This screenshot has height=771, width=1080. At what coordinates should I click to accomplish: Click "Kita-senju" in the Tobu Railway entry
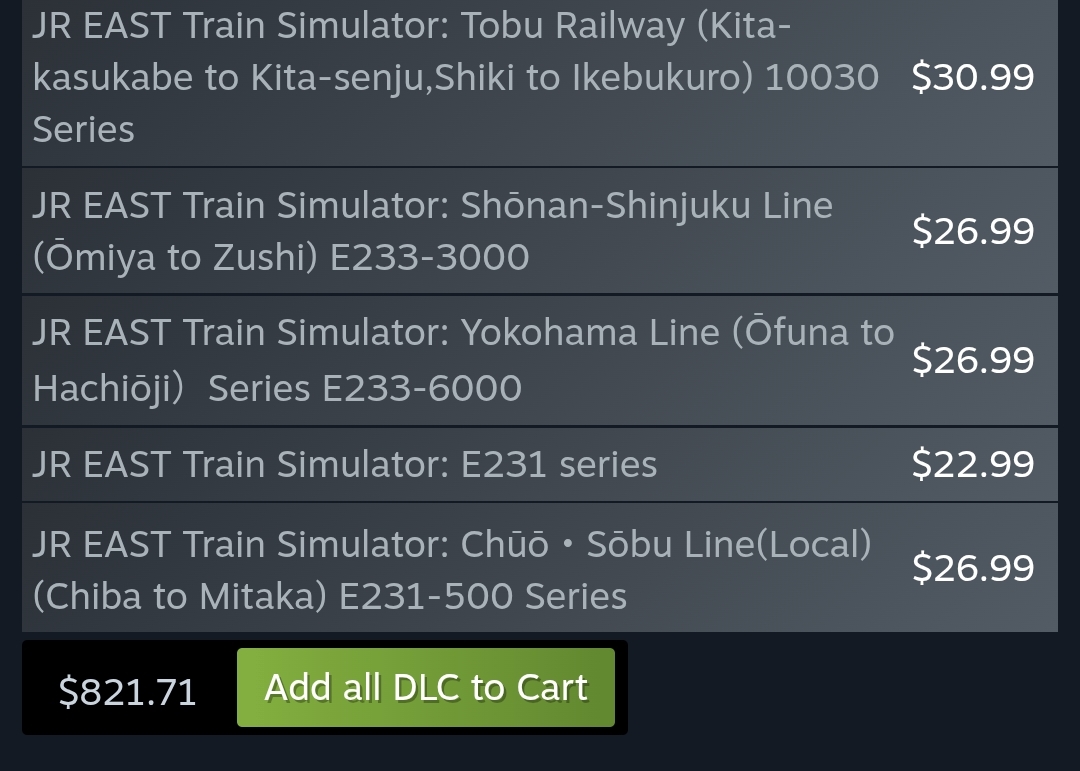coord(337,77)
